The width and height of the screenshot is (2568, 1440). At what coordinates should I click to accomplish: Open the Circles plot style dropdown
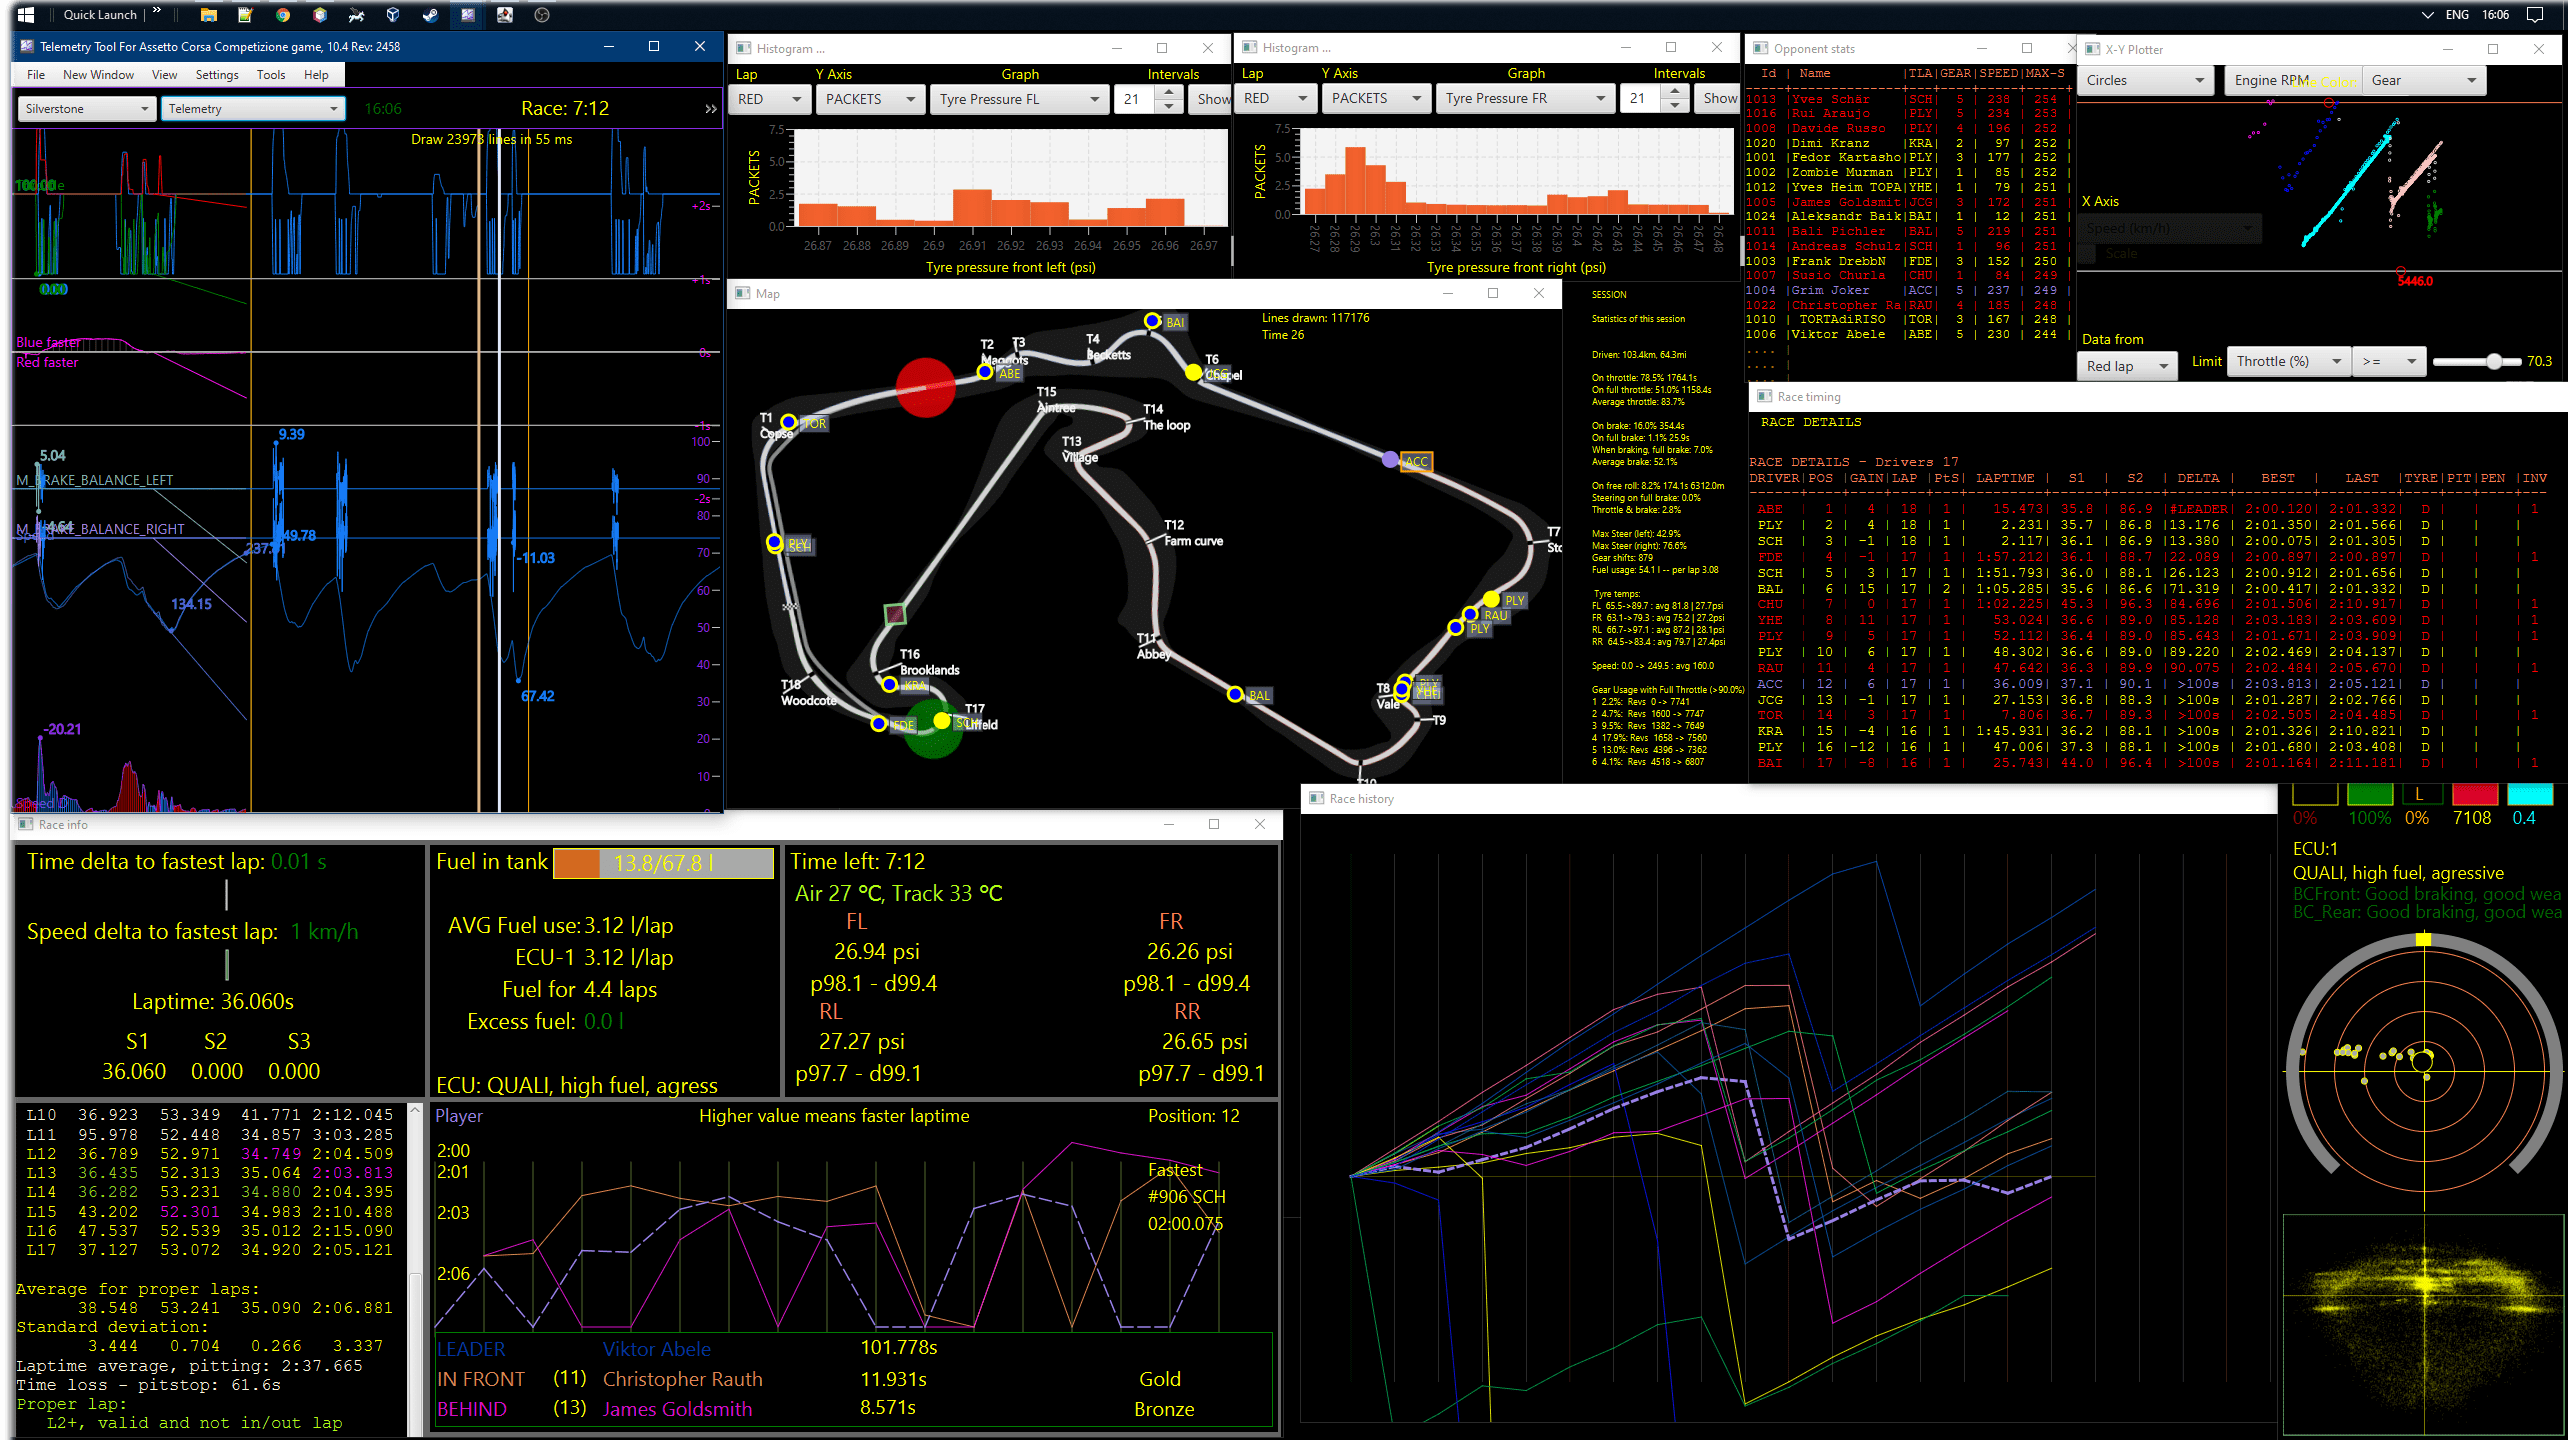(x=2144, y=81)
